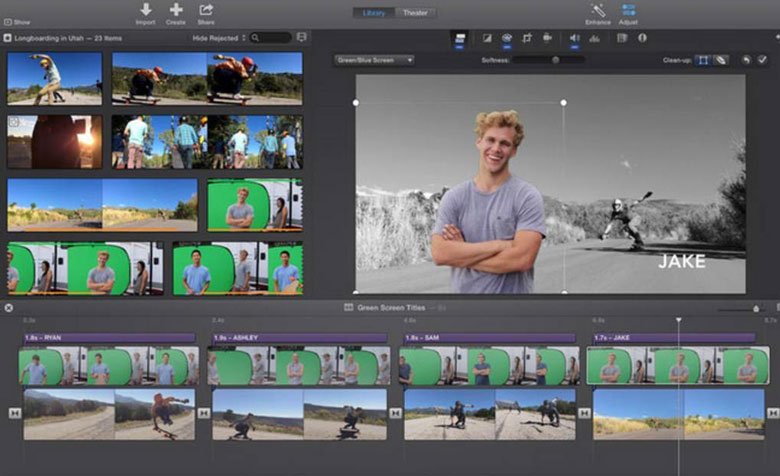This screenshot has height=476, width=780.
Task: Click the transition icon after the last clip
Action: tap(773, 413)
